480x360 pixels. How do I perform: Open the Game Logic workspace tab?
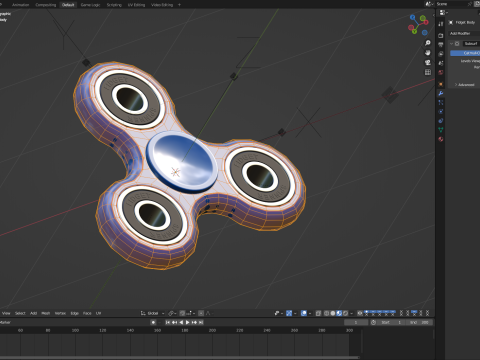90,5
